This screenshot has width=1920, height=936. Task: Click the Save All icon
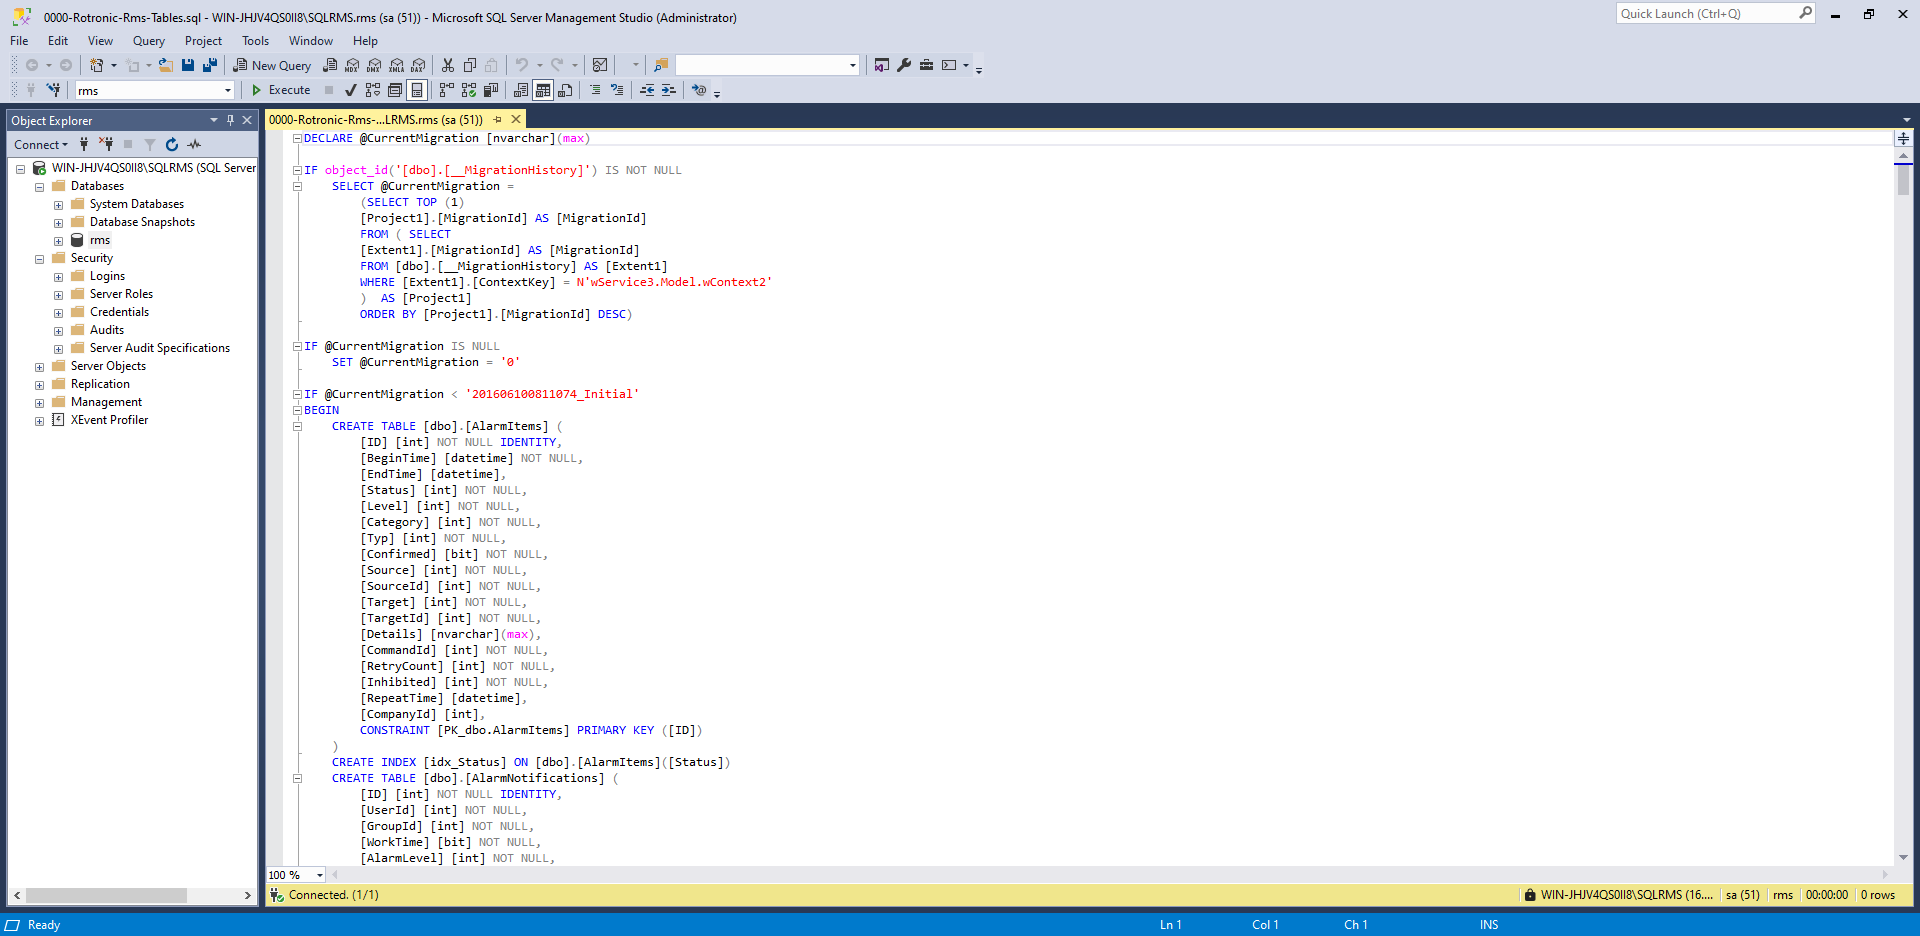tap(210, 65)
